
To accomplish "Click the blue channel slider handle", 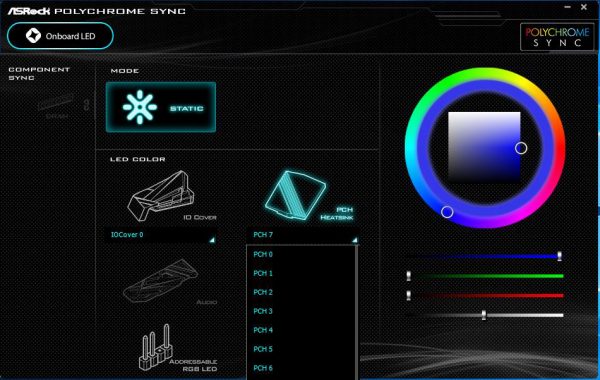I will pyautogui.click(x=559, y=256).
